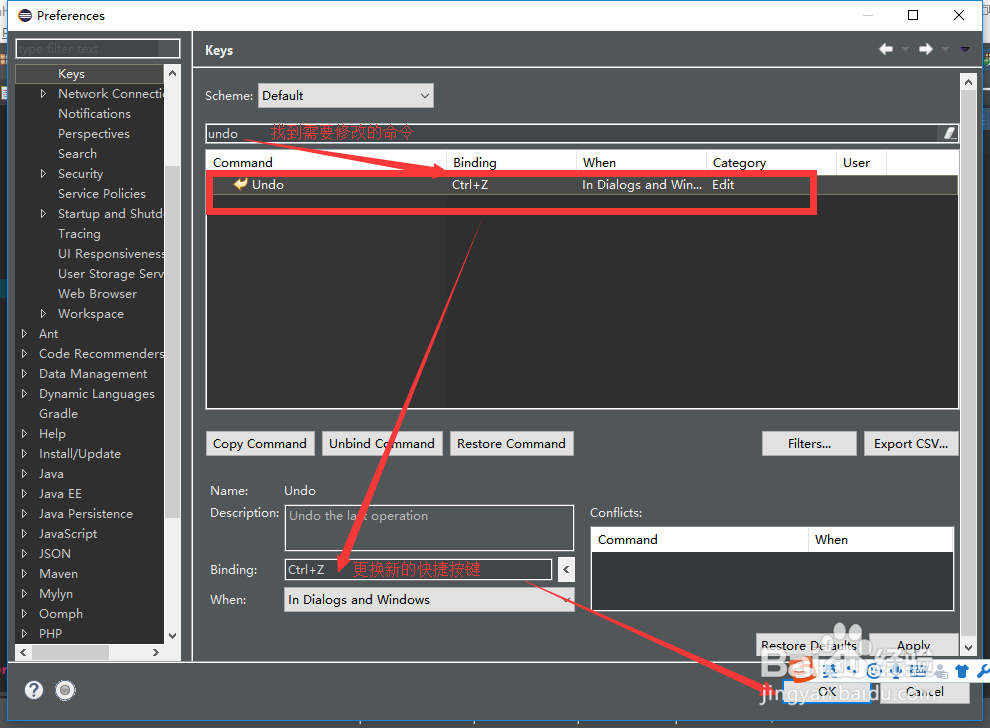Screen dimensions: 990x728
Task: Click the type filter text field
Action: pyautogui.click(x=98, y=49)
